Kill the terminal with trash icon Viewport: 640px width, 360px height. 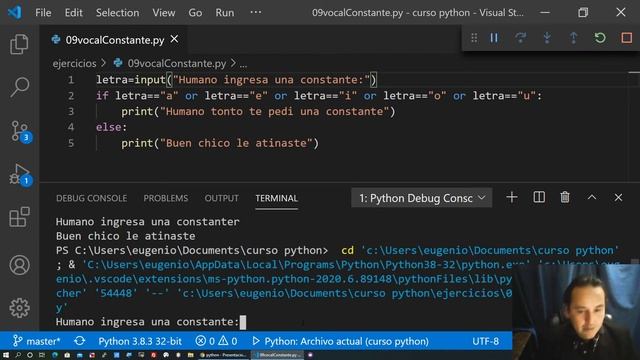coord(565,198)
